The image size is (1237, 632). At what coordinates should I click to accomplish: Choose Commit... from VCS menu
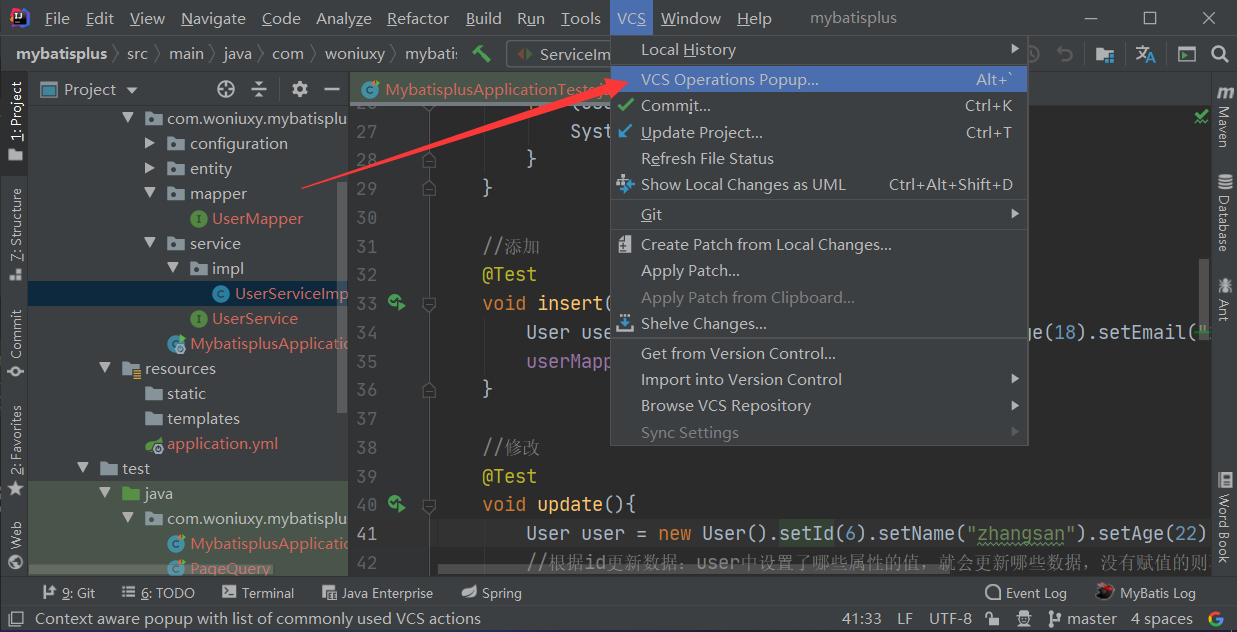pyautogui.click(x=819, y=105)
